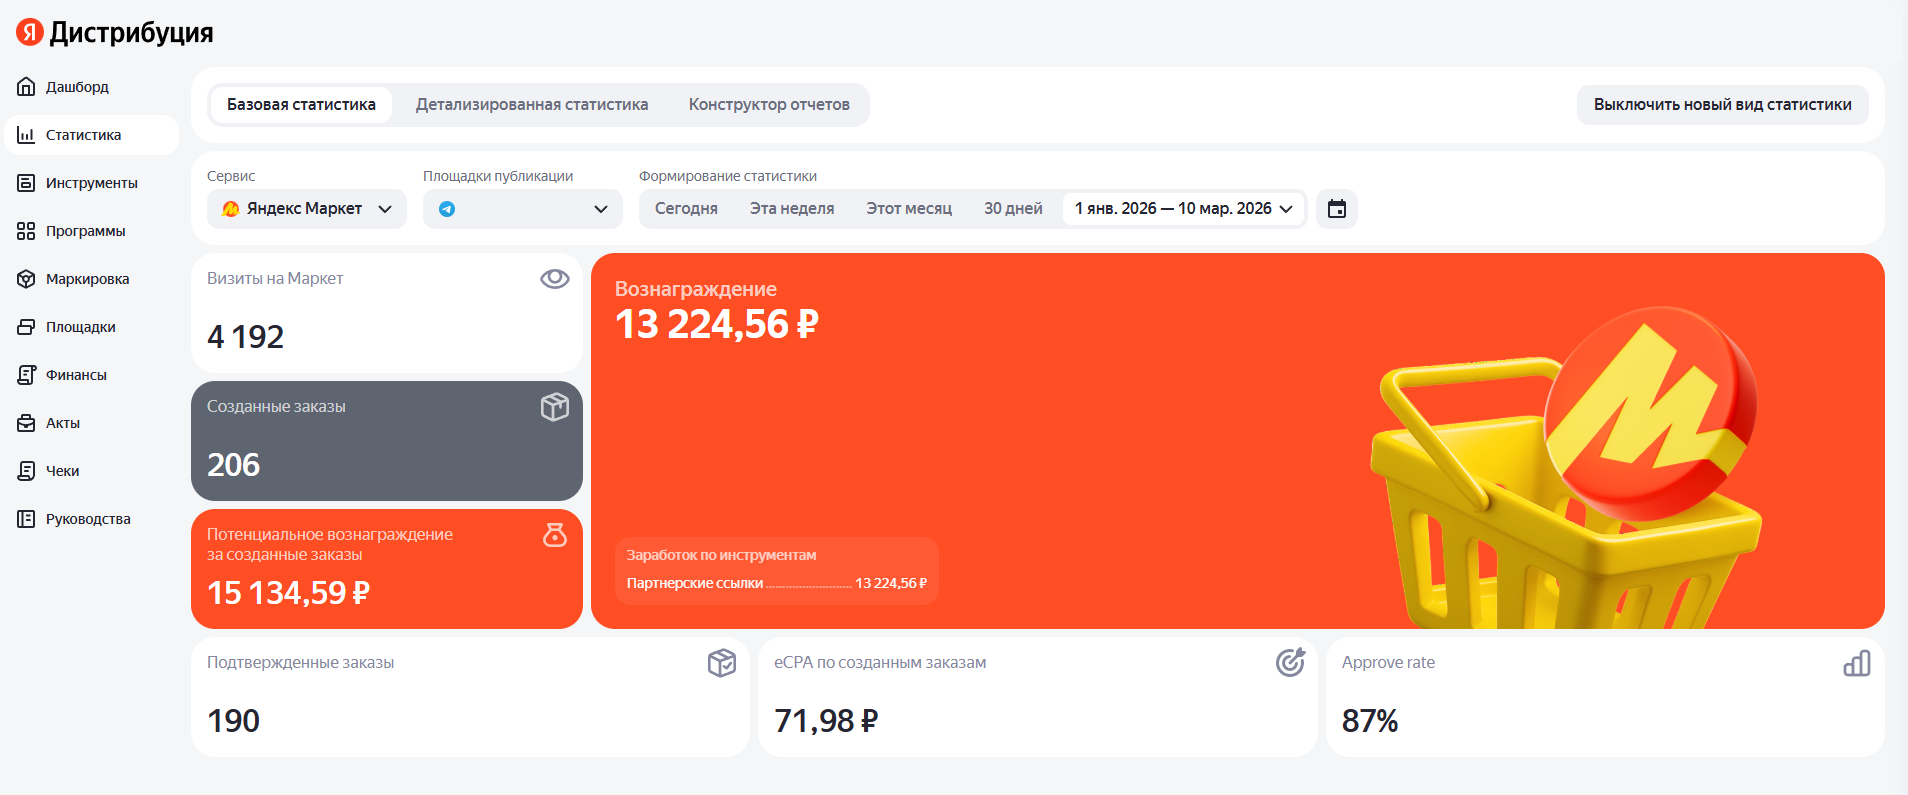1908x795 pixels.
Task: Click the Финансы sidebar icon
Action: point(26,375)
